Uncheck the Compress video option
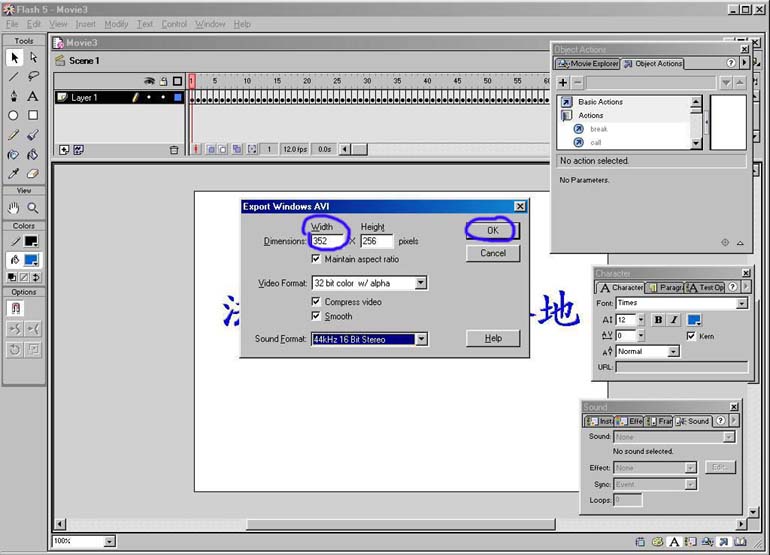The image size is (770, 555). tap(317, 302)
